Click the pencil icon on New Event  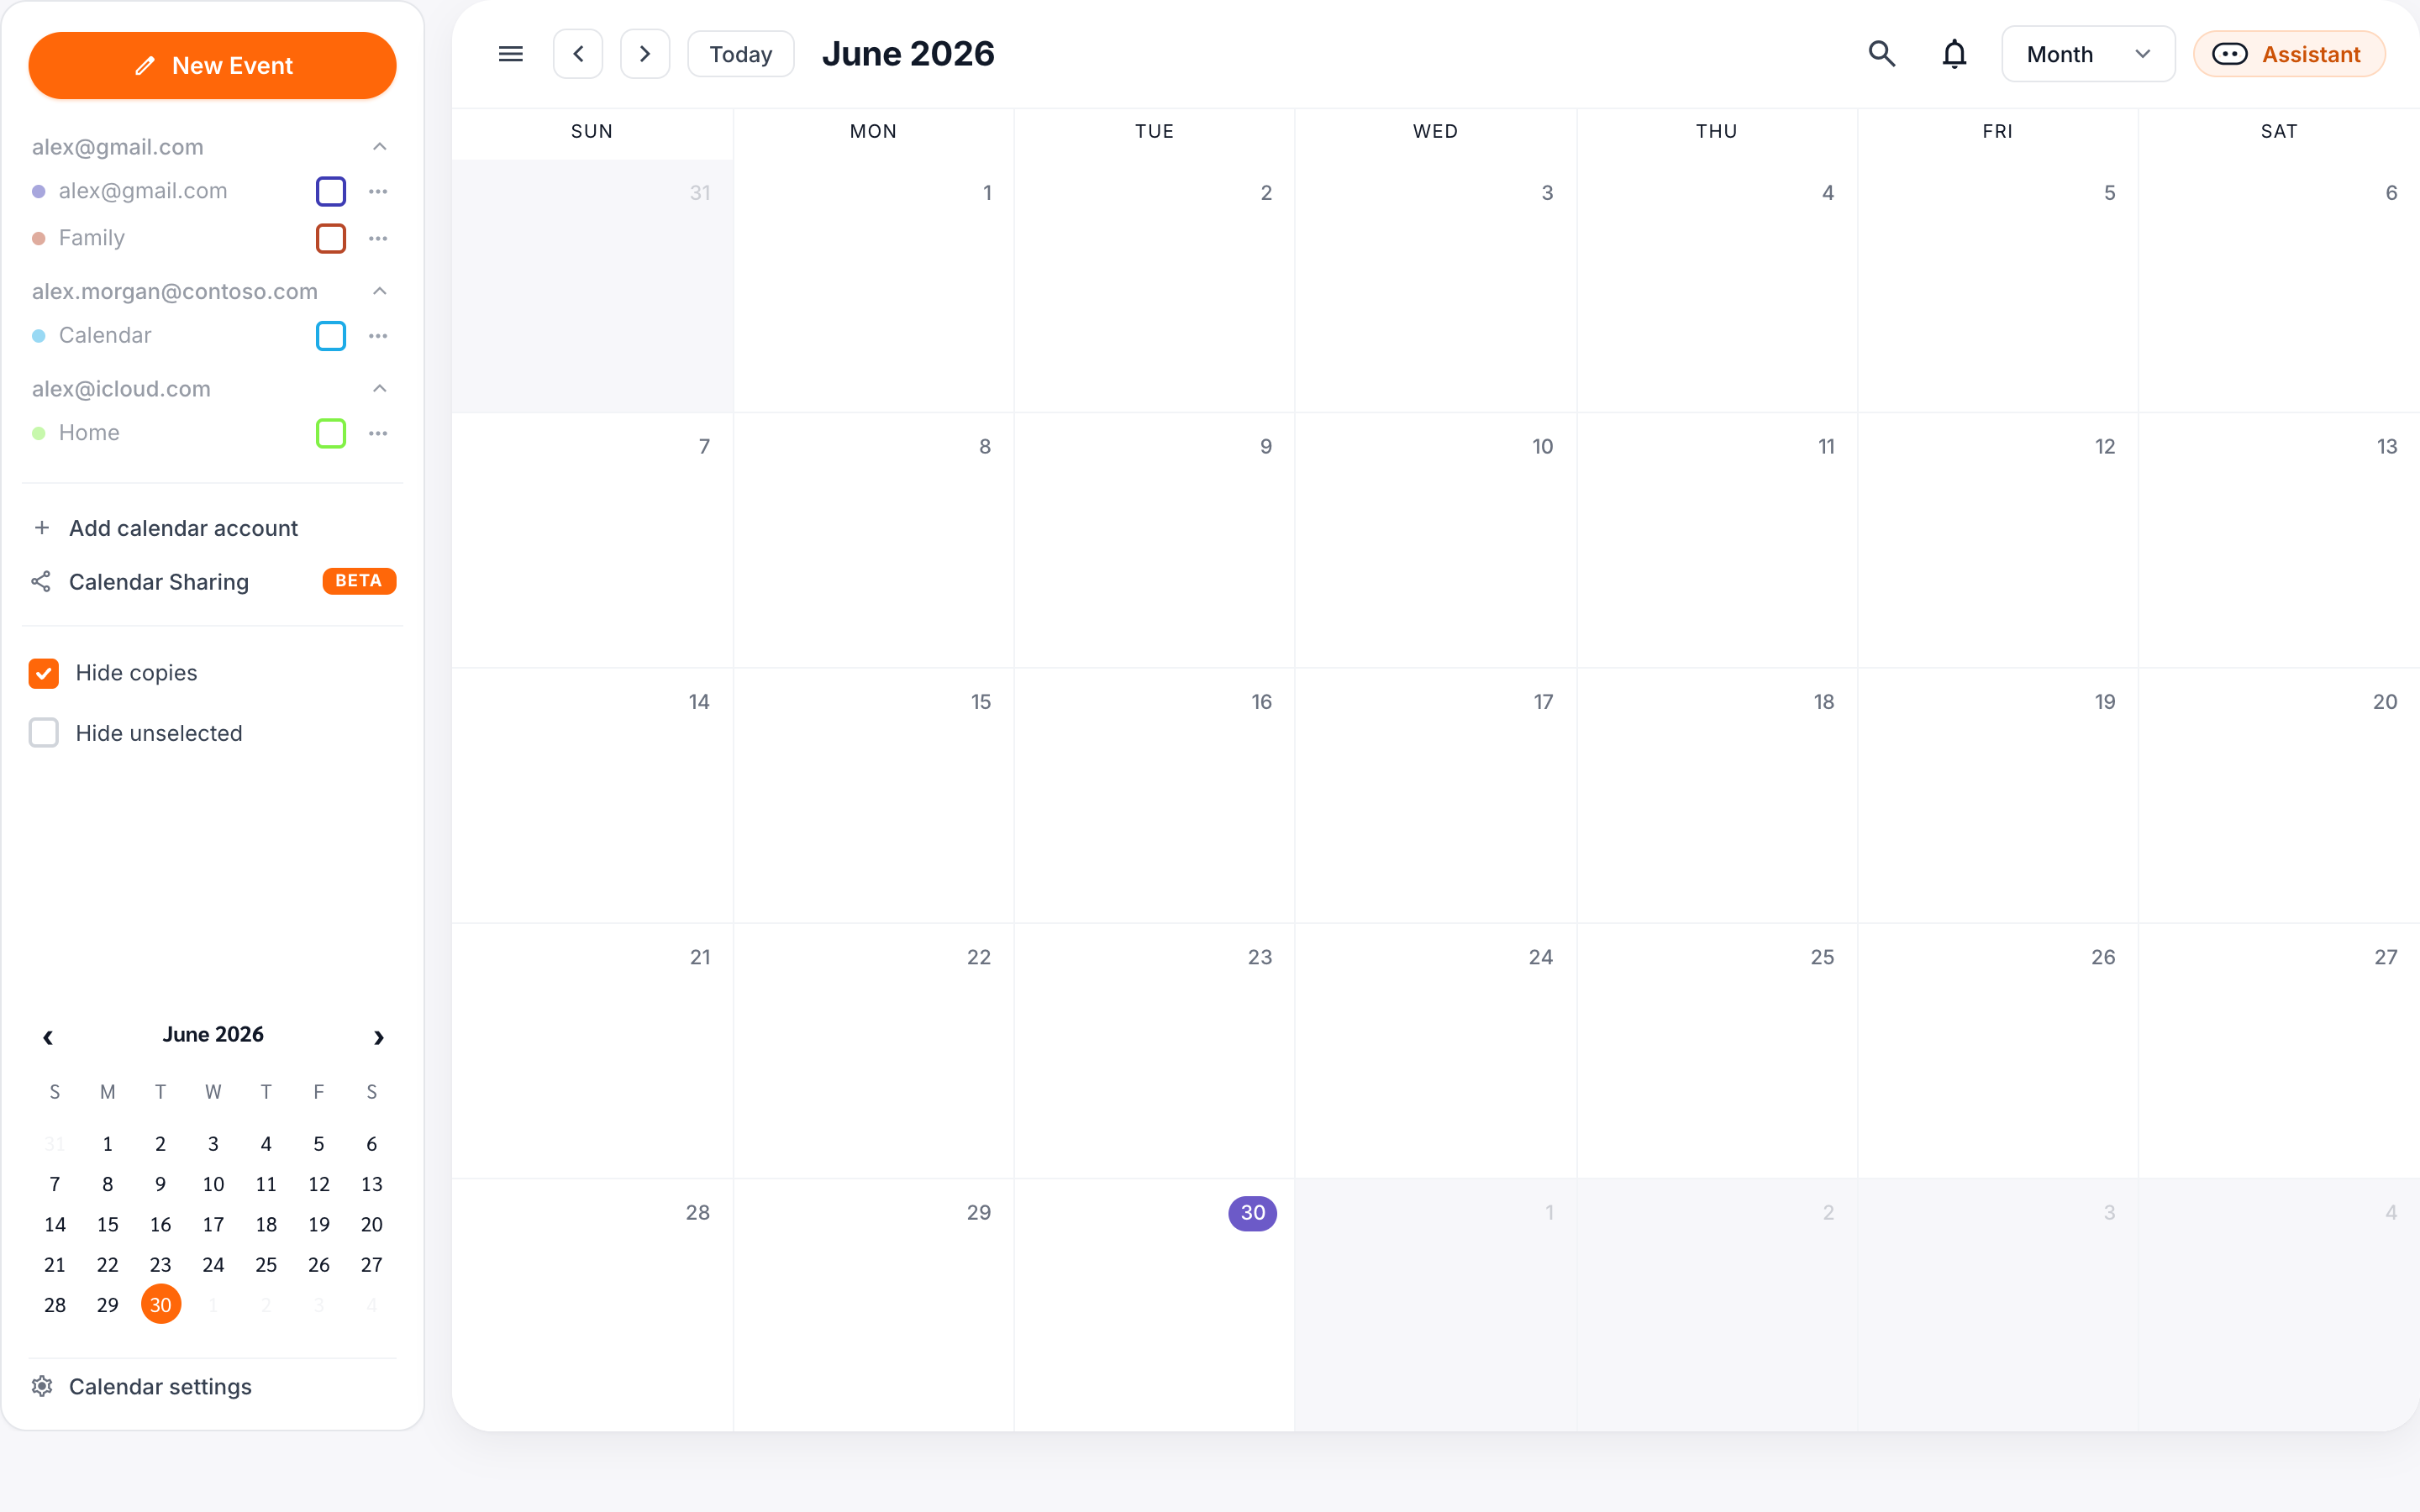pos(145,66)
